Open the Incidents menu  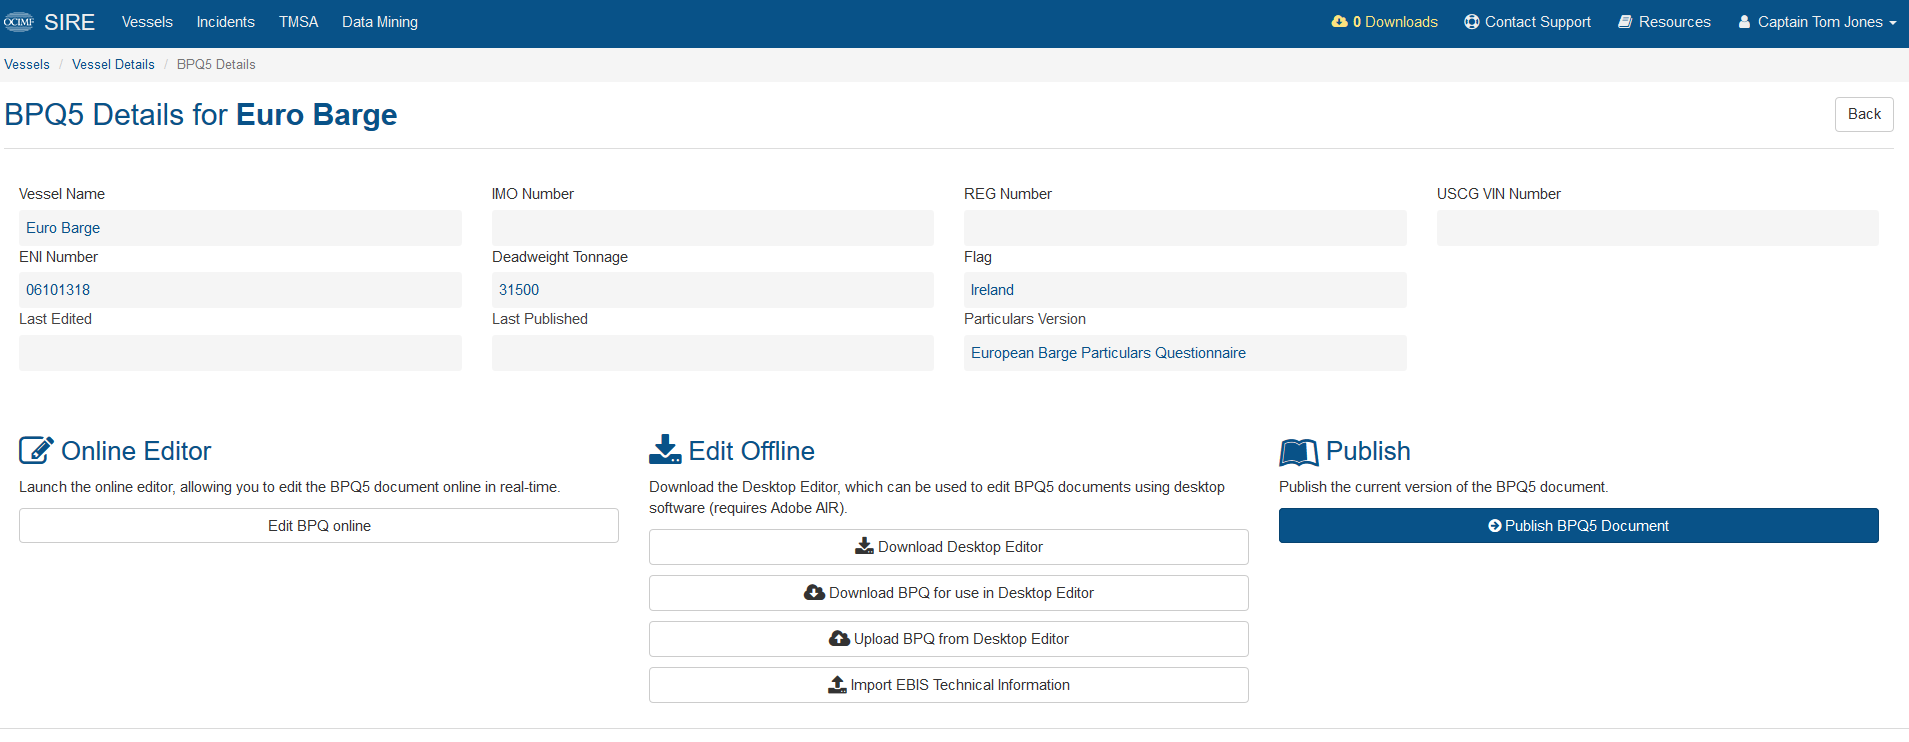pos(225,22)
